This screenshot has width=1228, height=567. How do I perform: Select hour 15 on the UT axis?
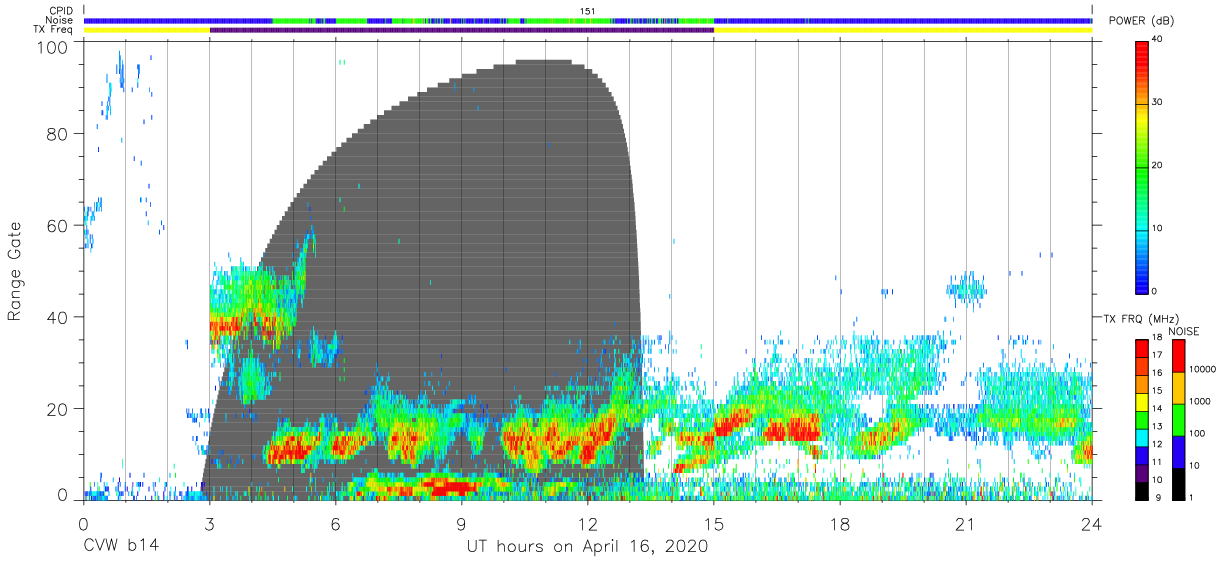714,522
